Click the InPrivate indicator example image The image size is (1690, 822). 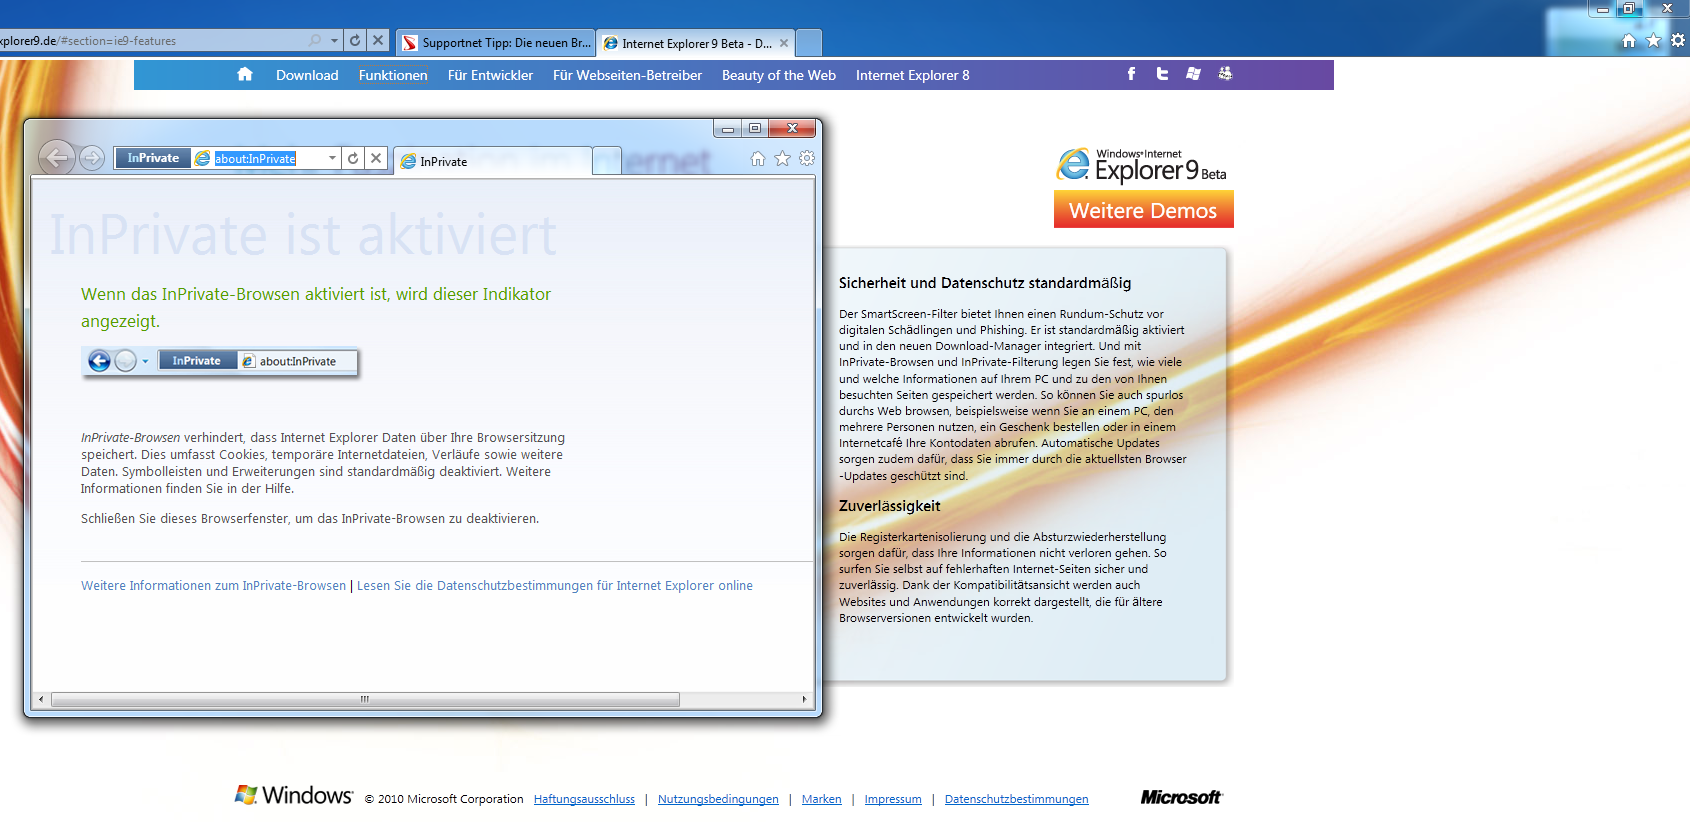(x=220, y=361)
